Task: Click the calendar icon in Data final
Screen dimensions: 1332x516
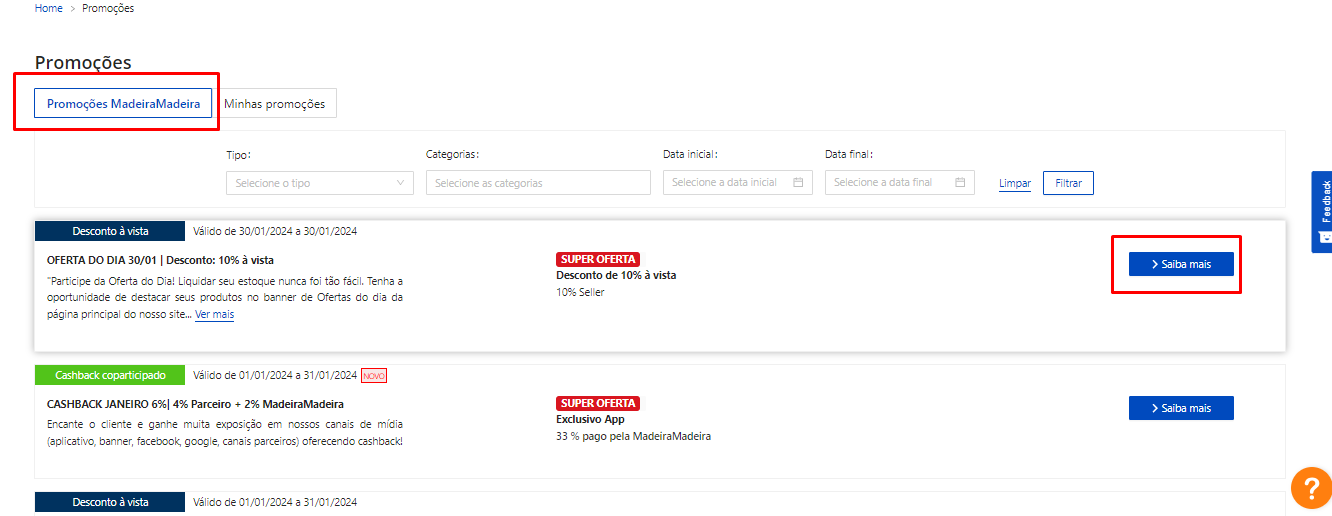Action: (x=960, y=183)
